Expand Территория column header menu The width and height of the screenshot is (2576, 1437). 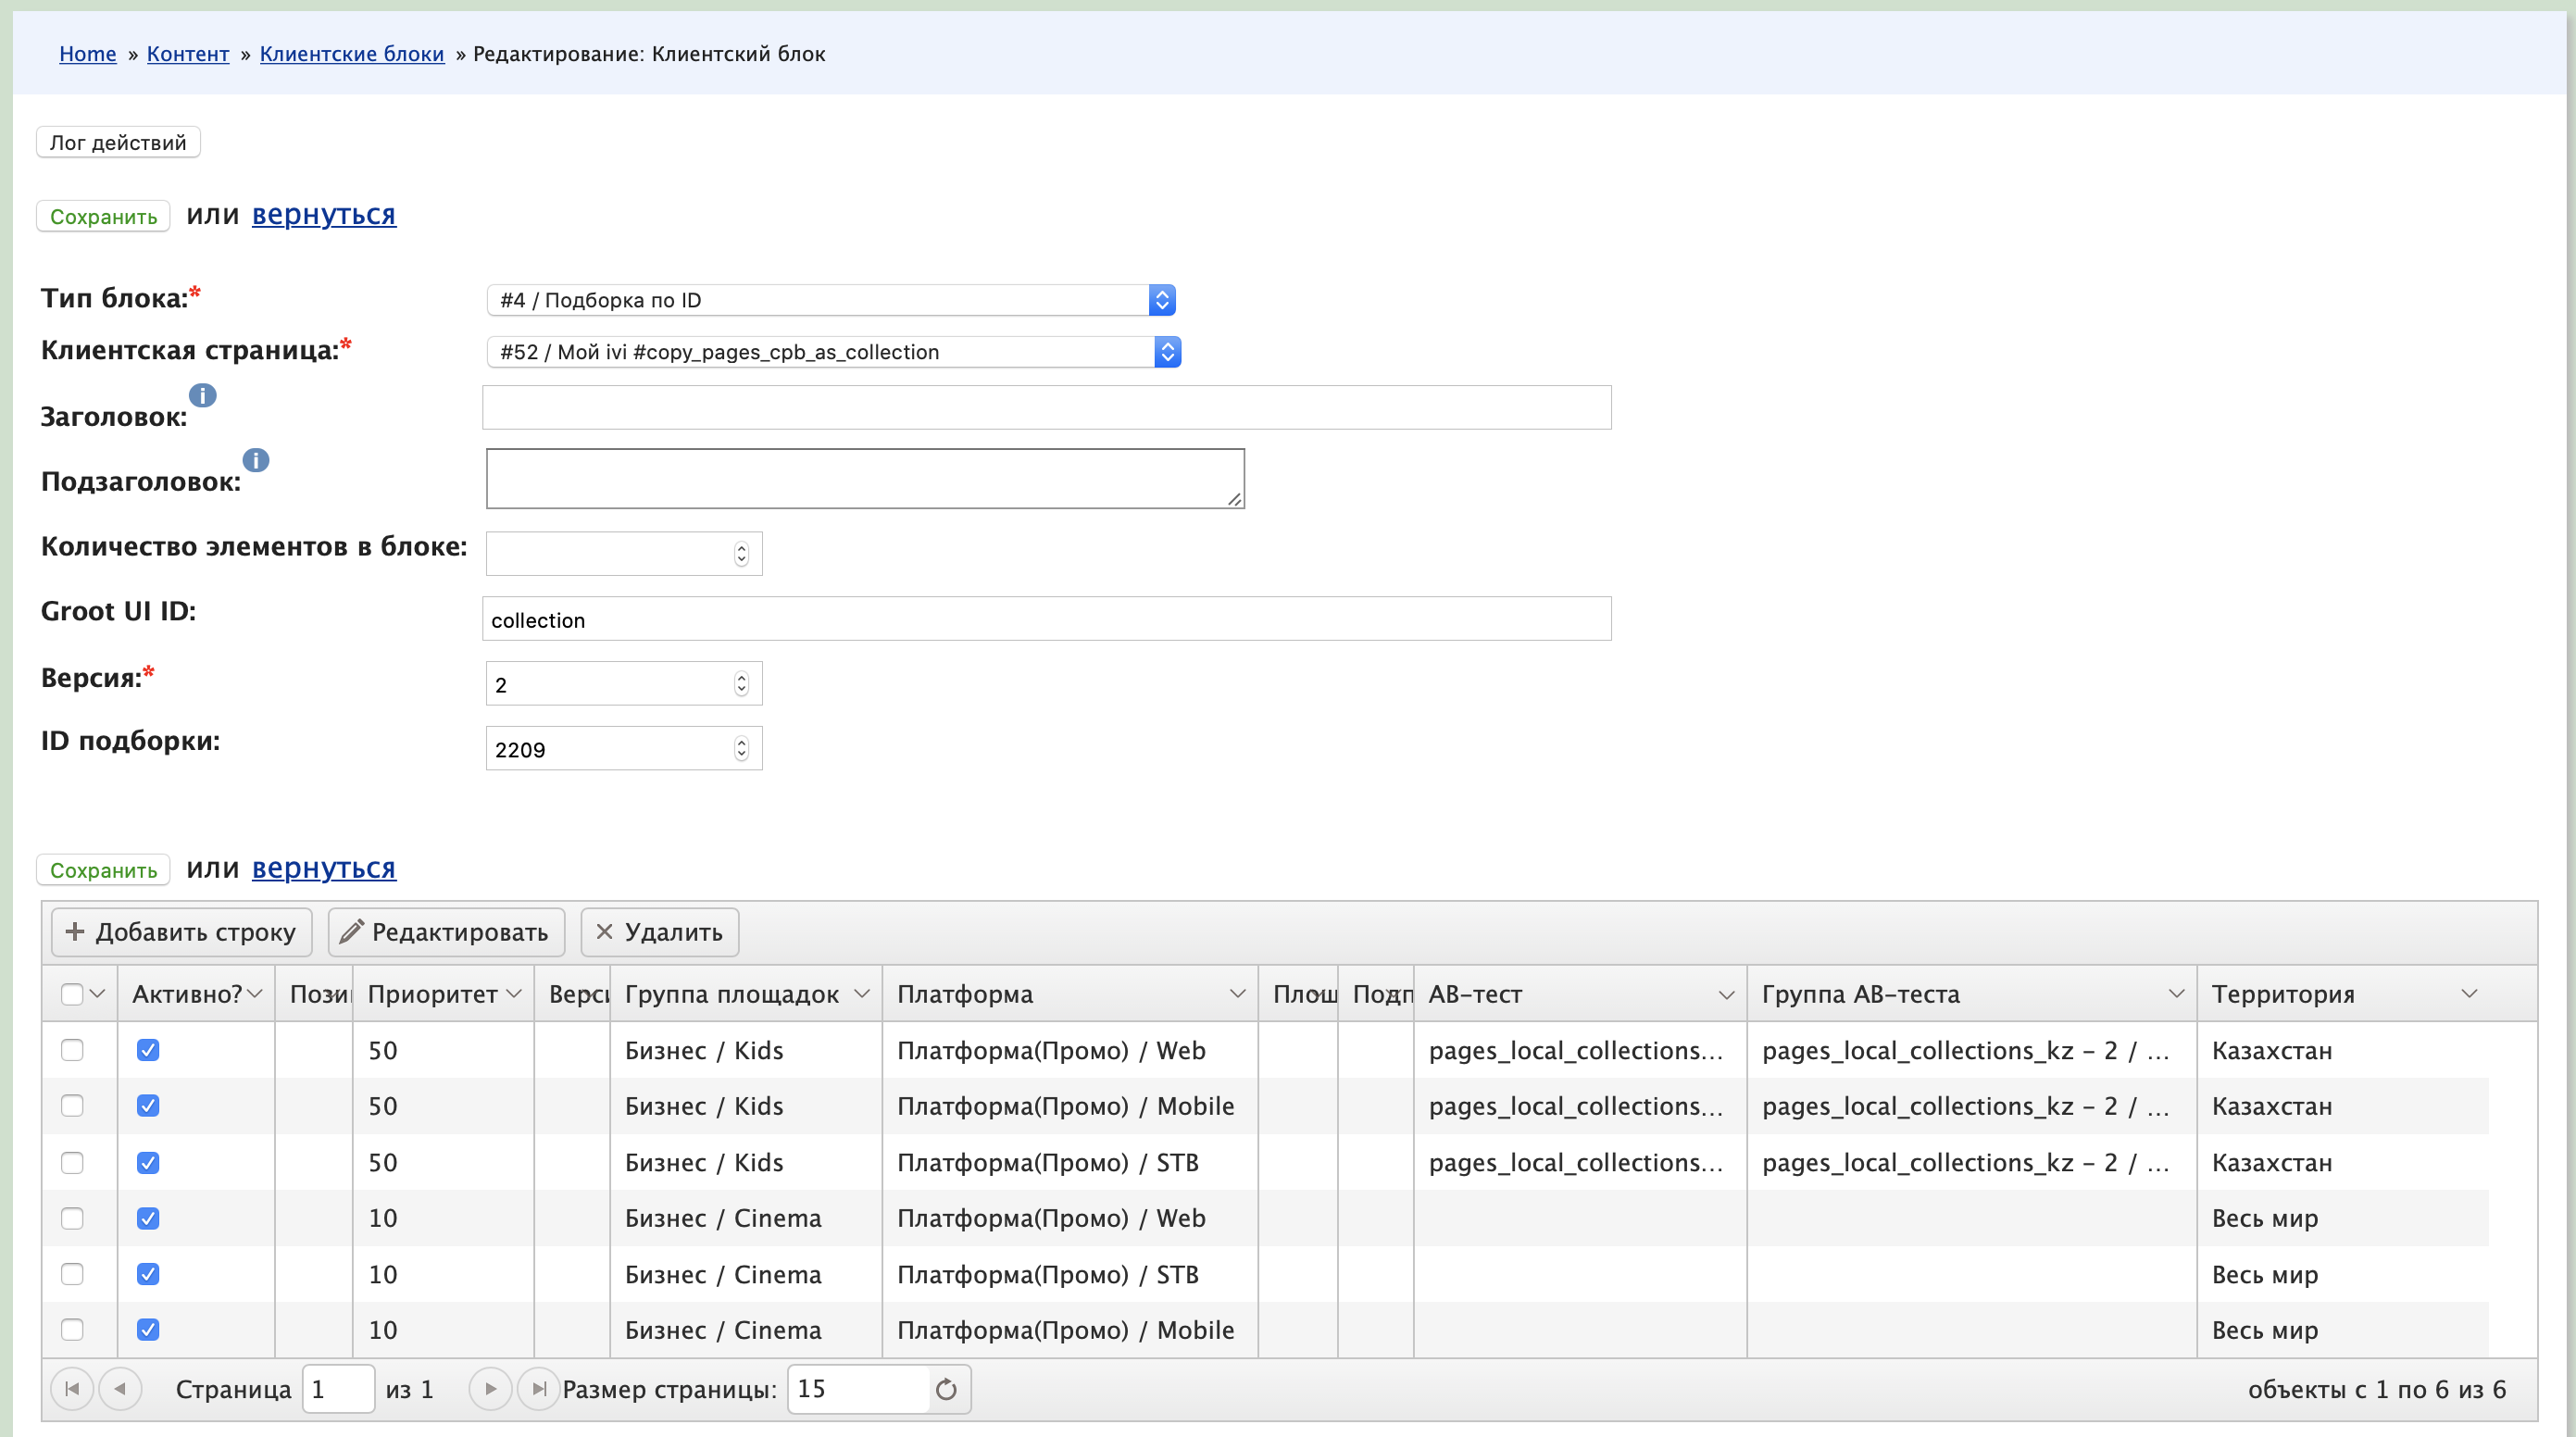pos(2469,994)
